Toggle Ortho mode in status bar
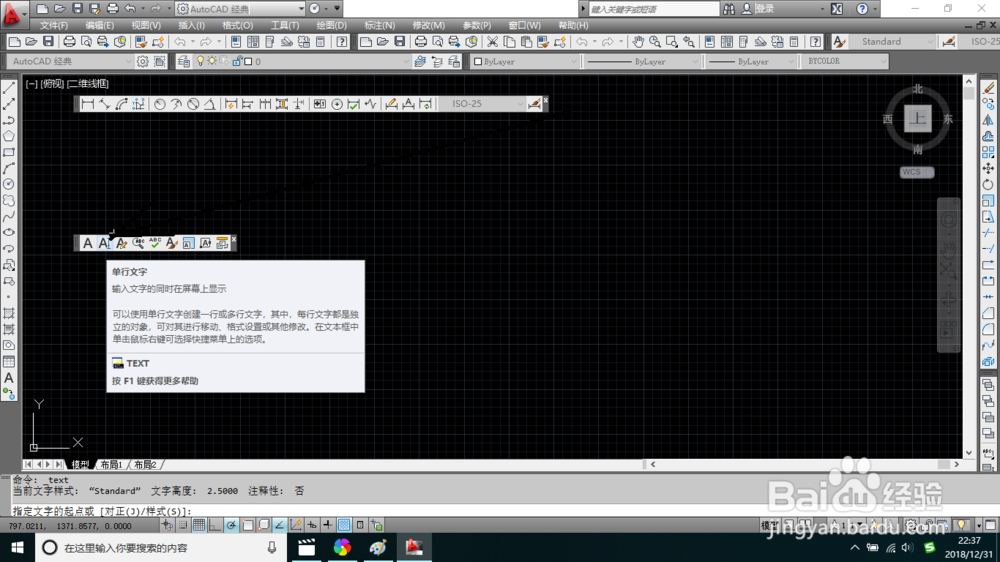This screenshot has height=562, width=1000. coord(215,526)
